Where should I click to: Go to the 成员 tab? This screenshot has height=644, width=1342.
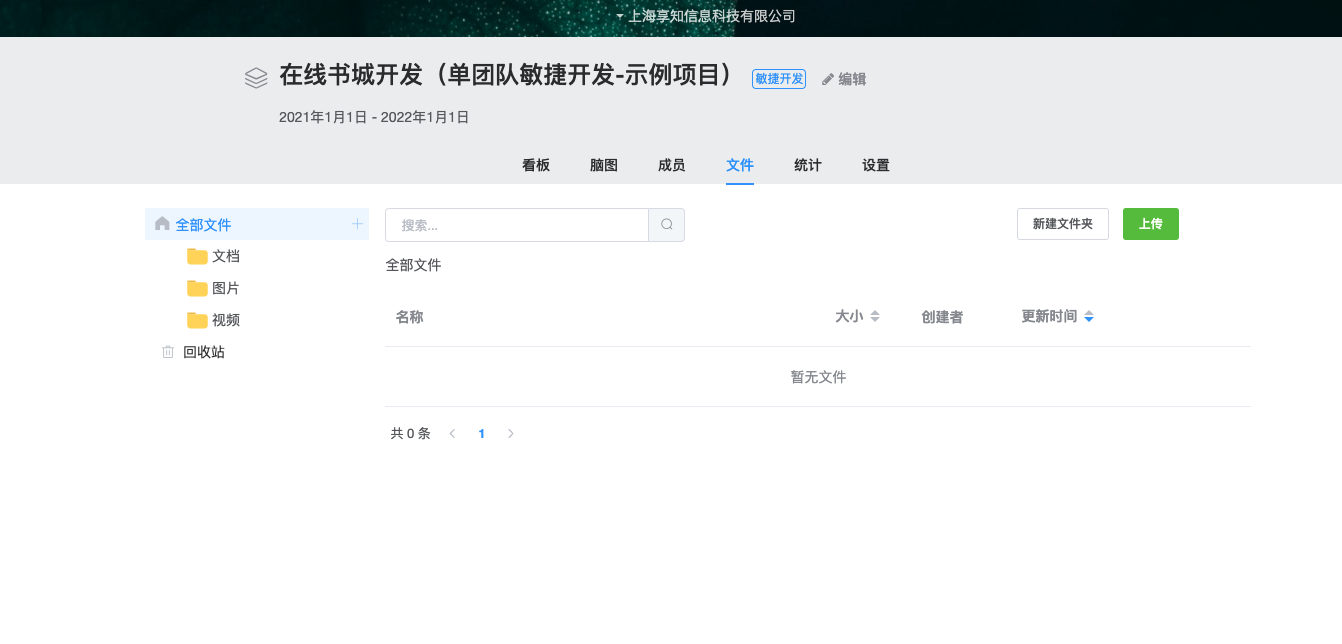click(672, 165)
